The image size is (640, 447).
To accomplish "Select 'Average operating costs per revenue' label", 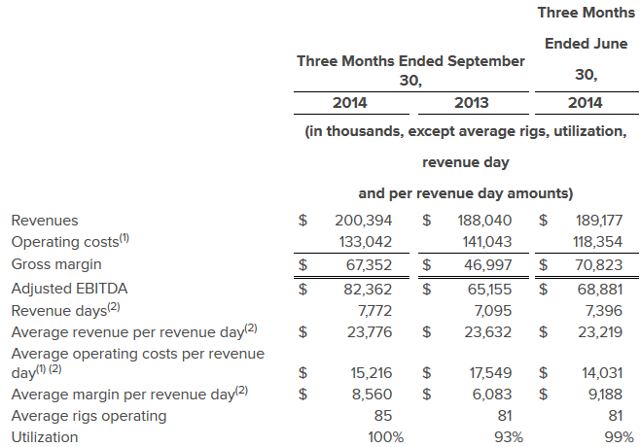I will pyautogui.click(x=138, y=354).
